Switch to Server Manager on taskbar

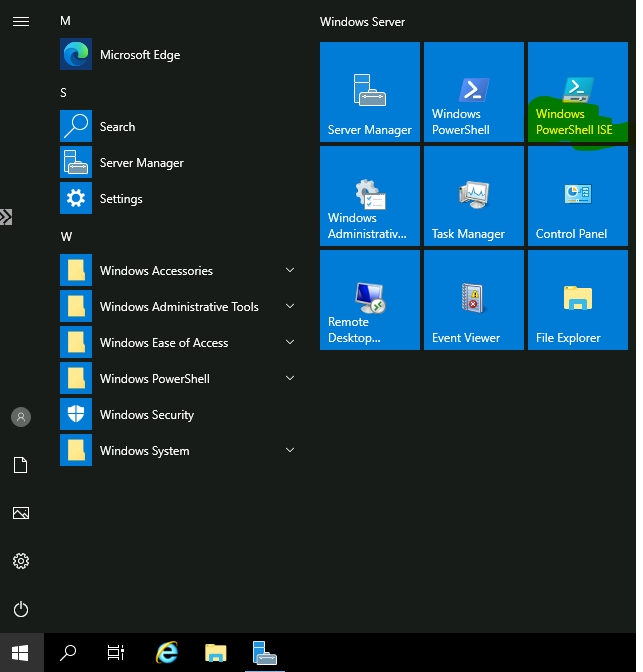coord(265,653)
